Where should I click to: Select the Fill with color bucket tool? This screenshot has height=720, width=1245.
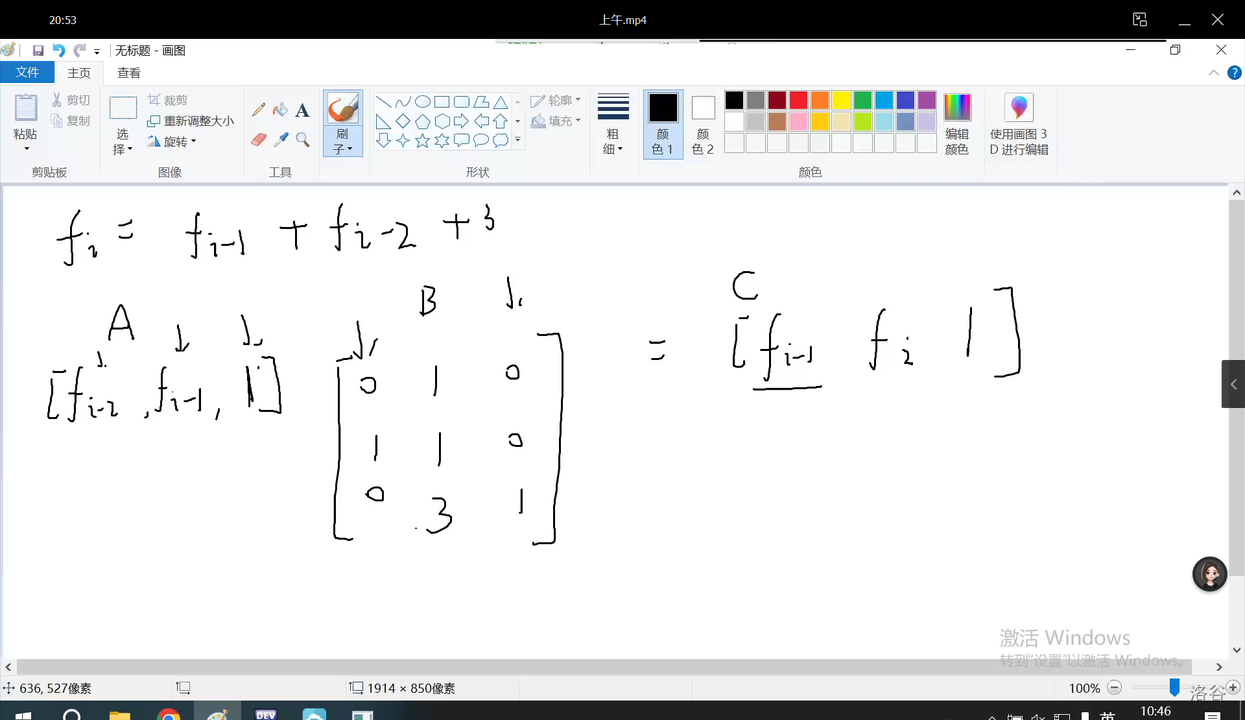tap(281, 110)
